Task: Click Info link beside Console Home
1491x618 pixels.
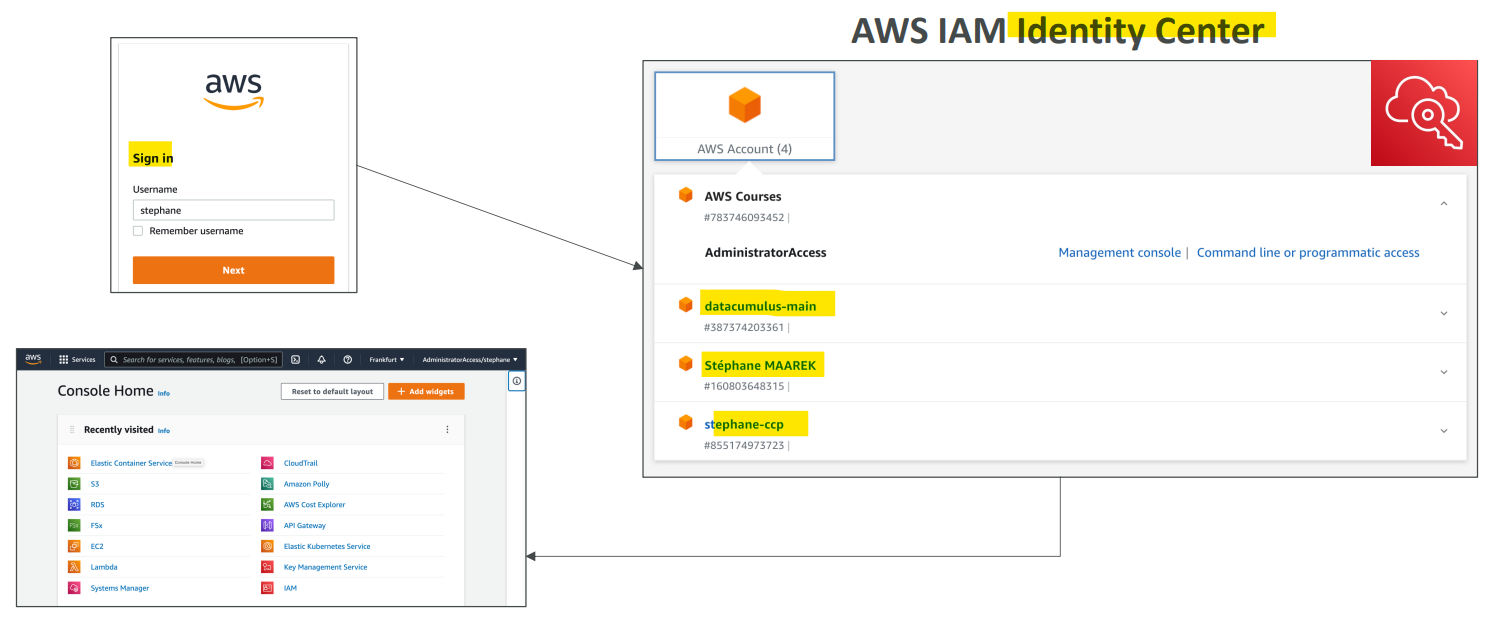Action: click(x=164, y=393)
